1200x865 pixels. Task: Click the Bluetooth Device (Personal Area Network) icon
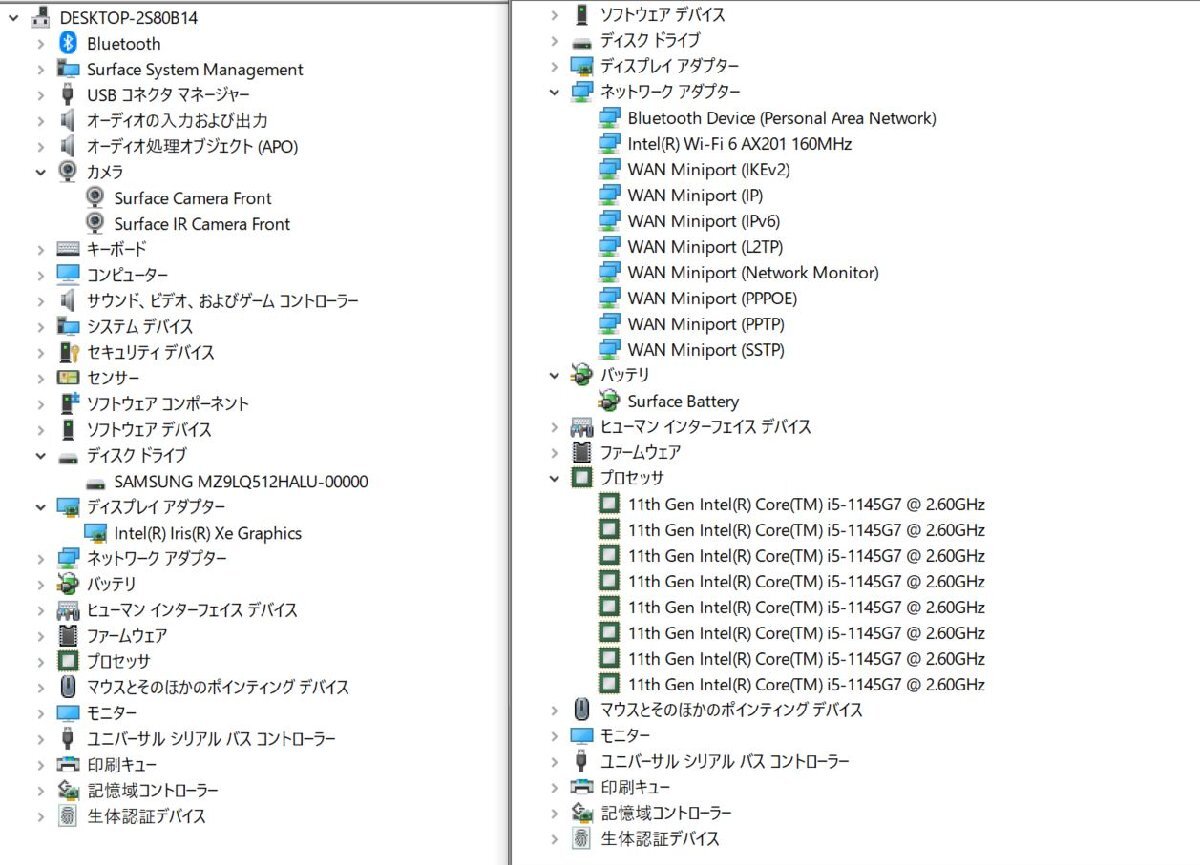609,118
